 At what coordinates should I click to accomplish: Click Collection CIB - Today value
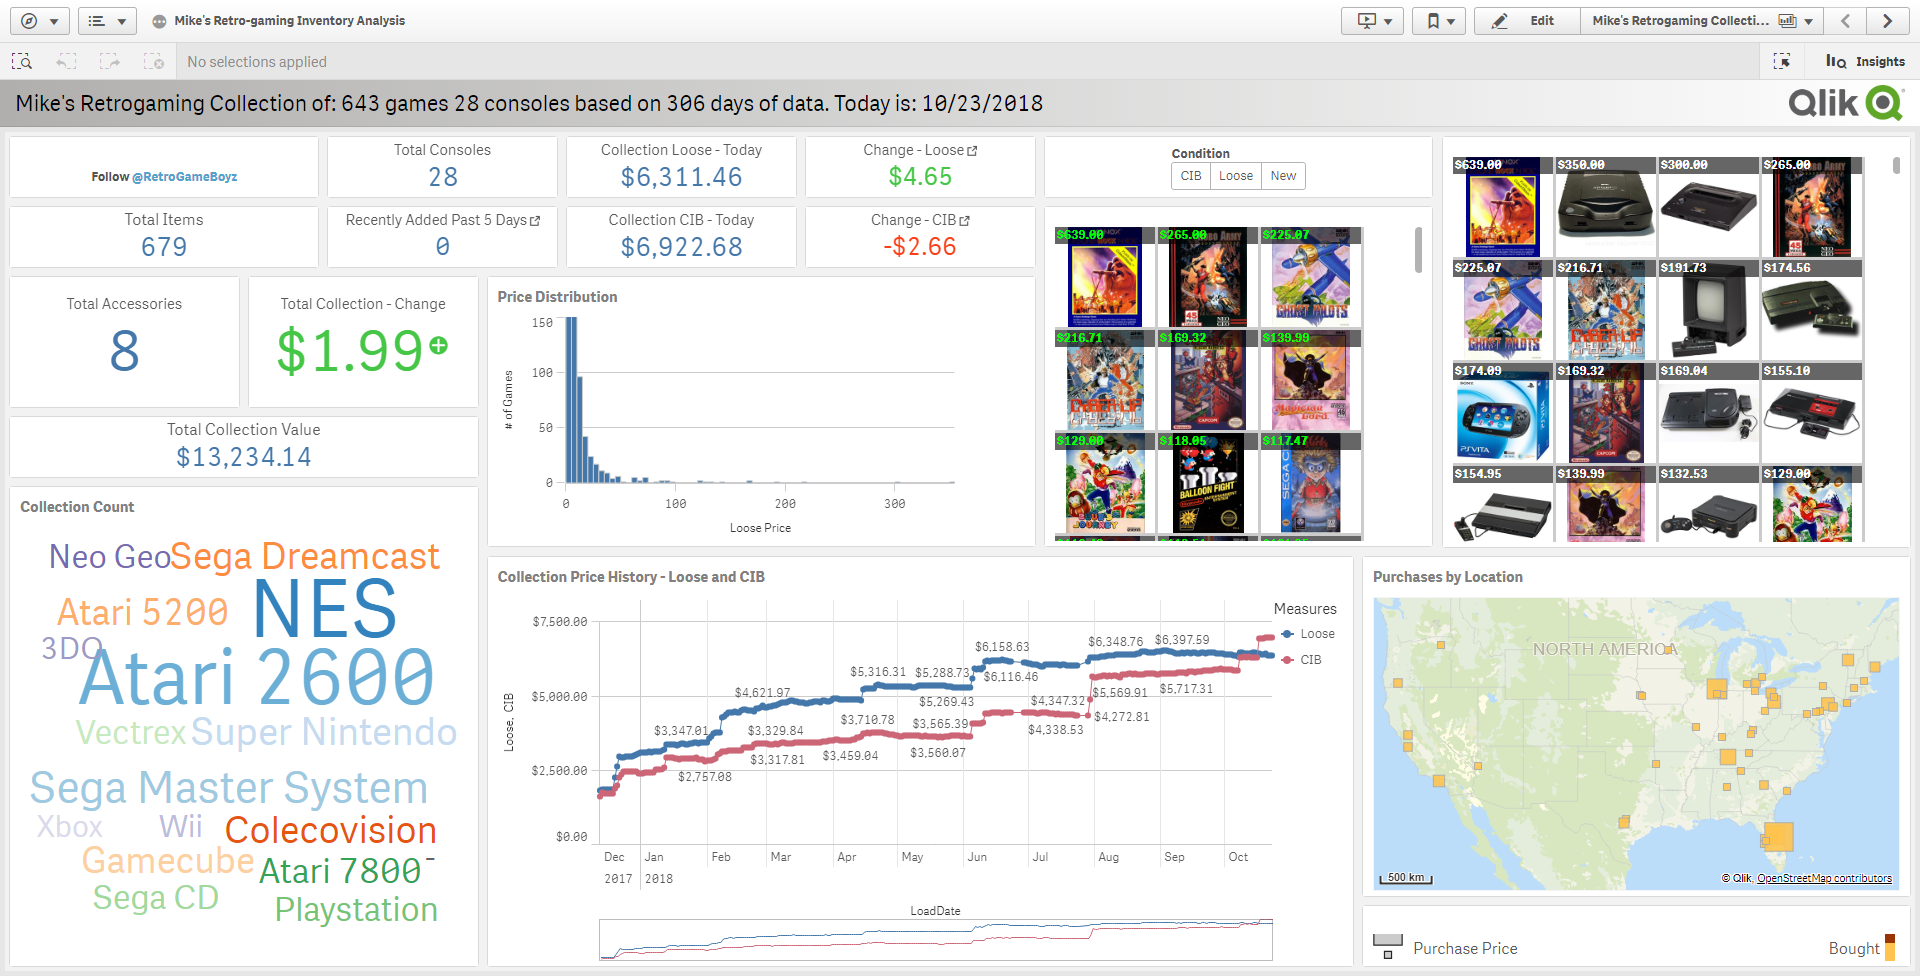click(681, 247)
